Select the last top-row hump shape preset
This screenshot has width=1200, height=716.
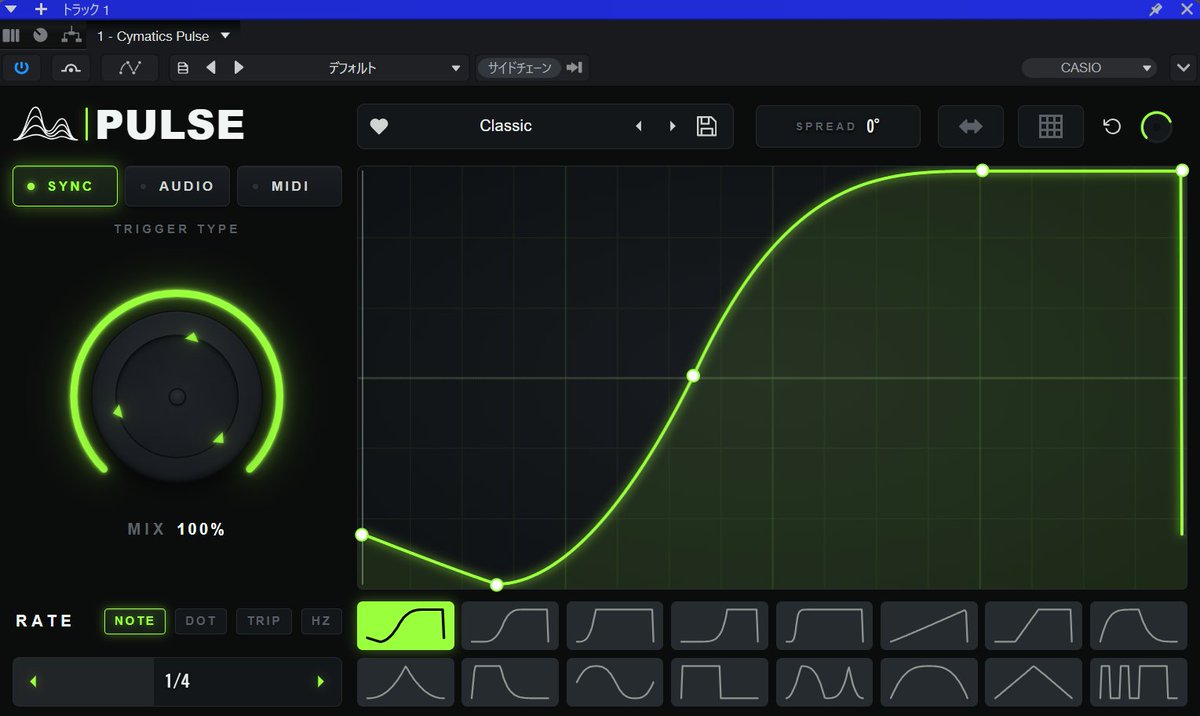tap(1139, 626)
